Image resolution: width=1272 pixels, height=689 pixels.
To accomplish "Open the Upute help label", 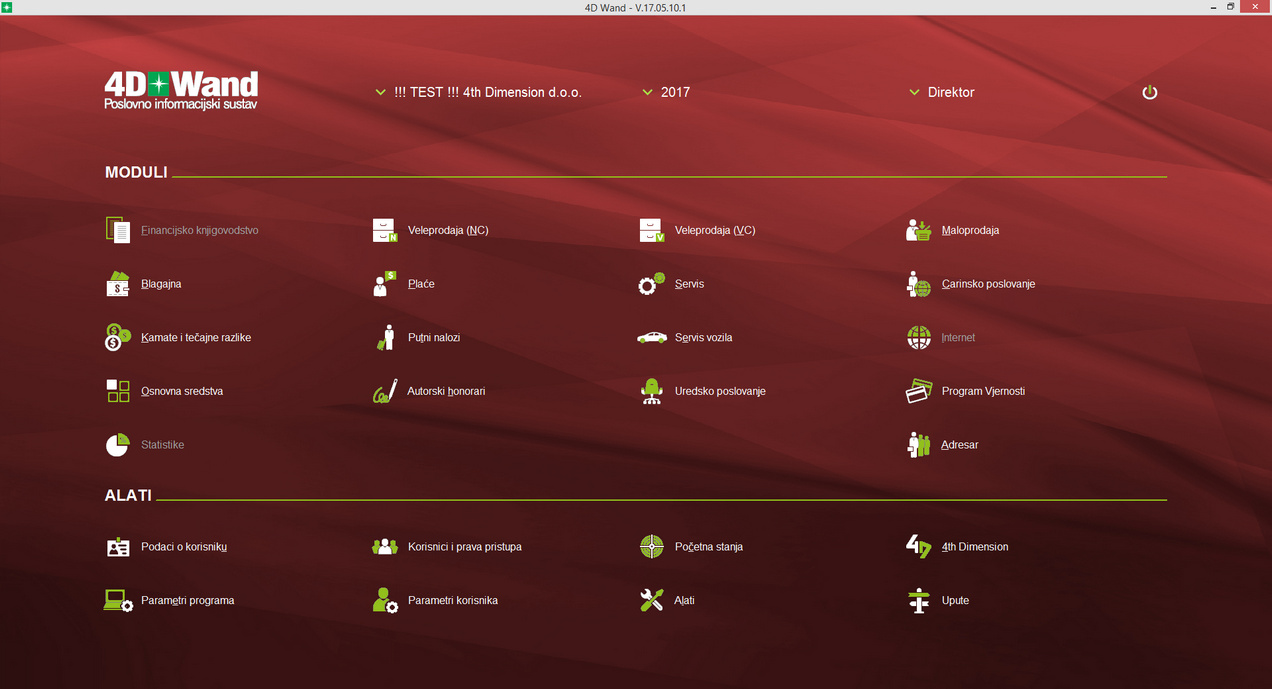I will tap(955, 601).
